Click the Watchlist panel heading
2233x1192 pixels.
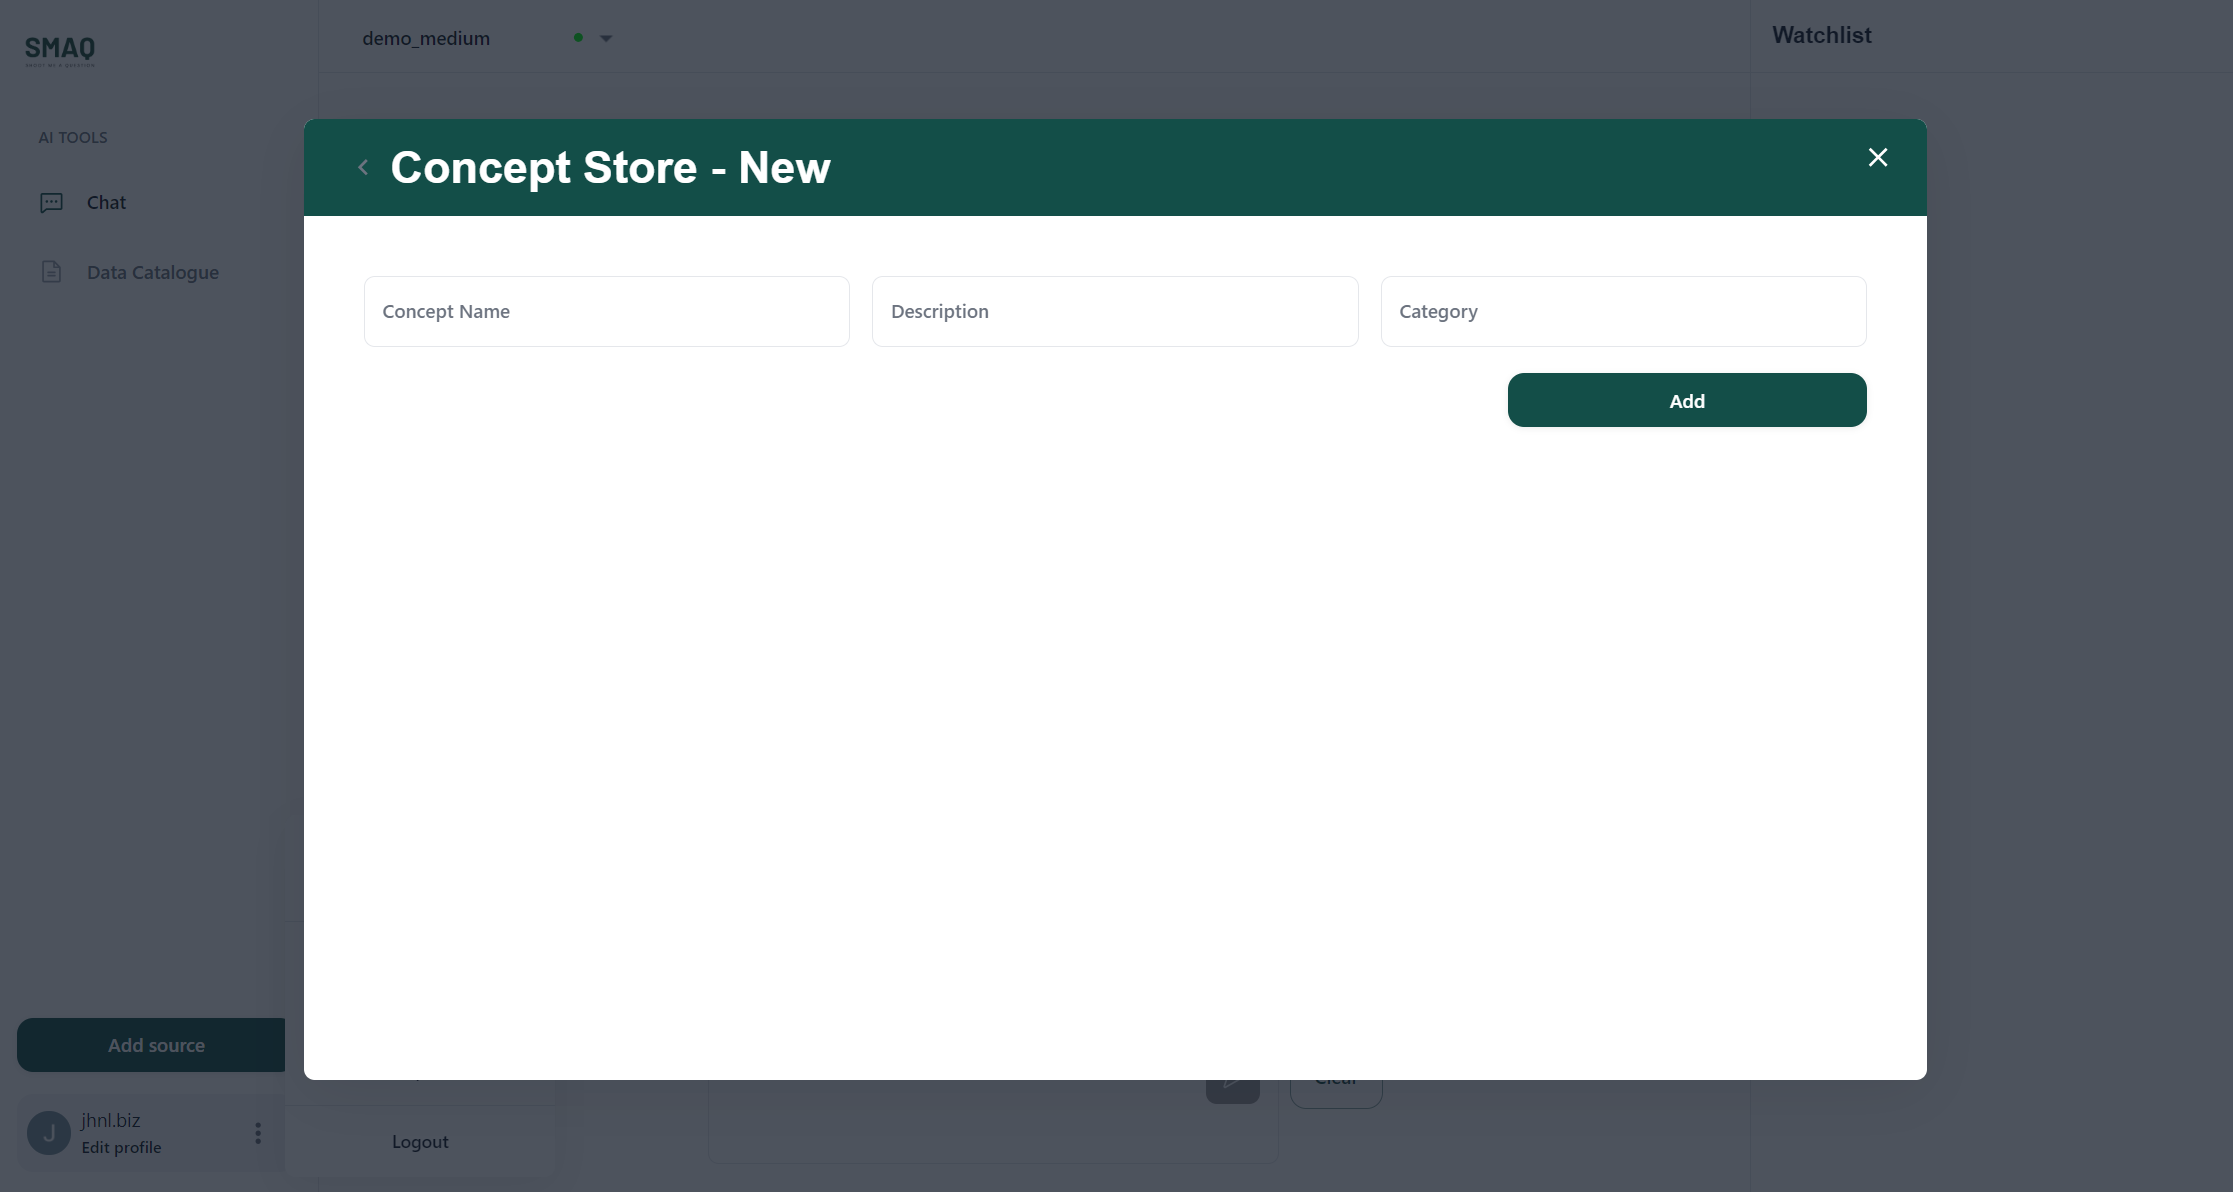[1821, 35]
